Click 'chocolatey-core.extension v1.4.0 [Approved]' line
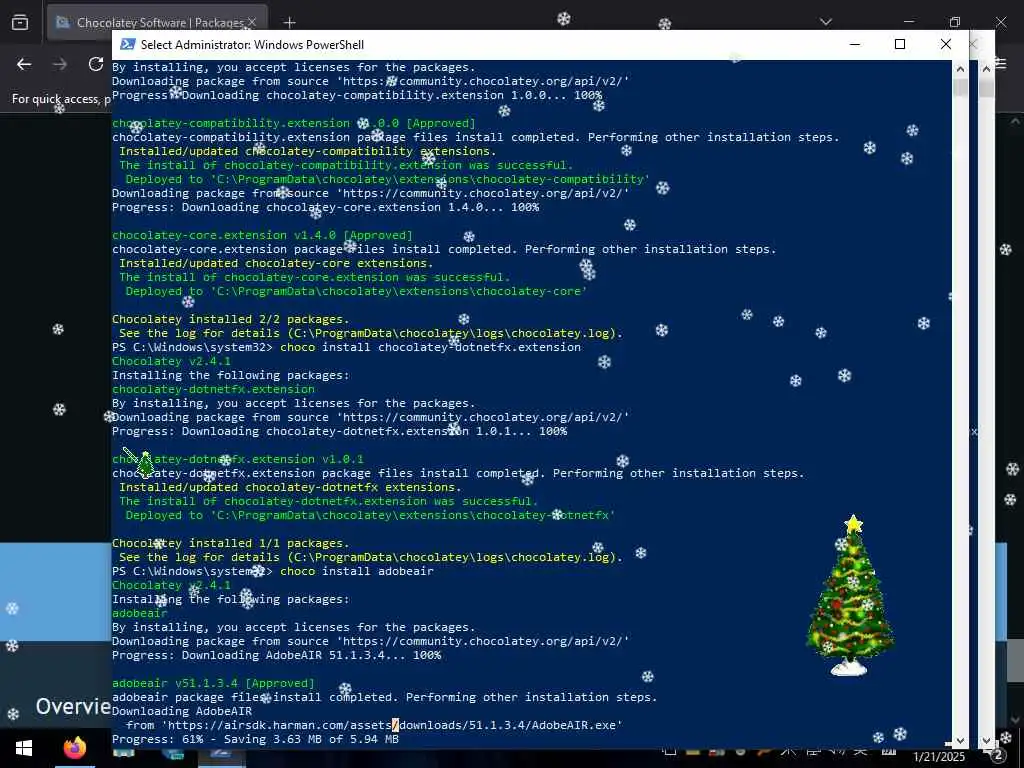Screen dimensions: 1024x768 click(263, 235)
